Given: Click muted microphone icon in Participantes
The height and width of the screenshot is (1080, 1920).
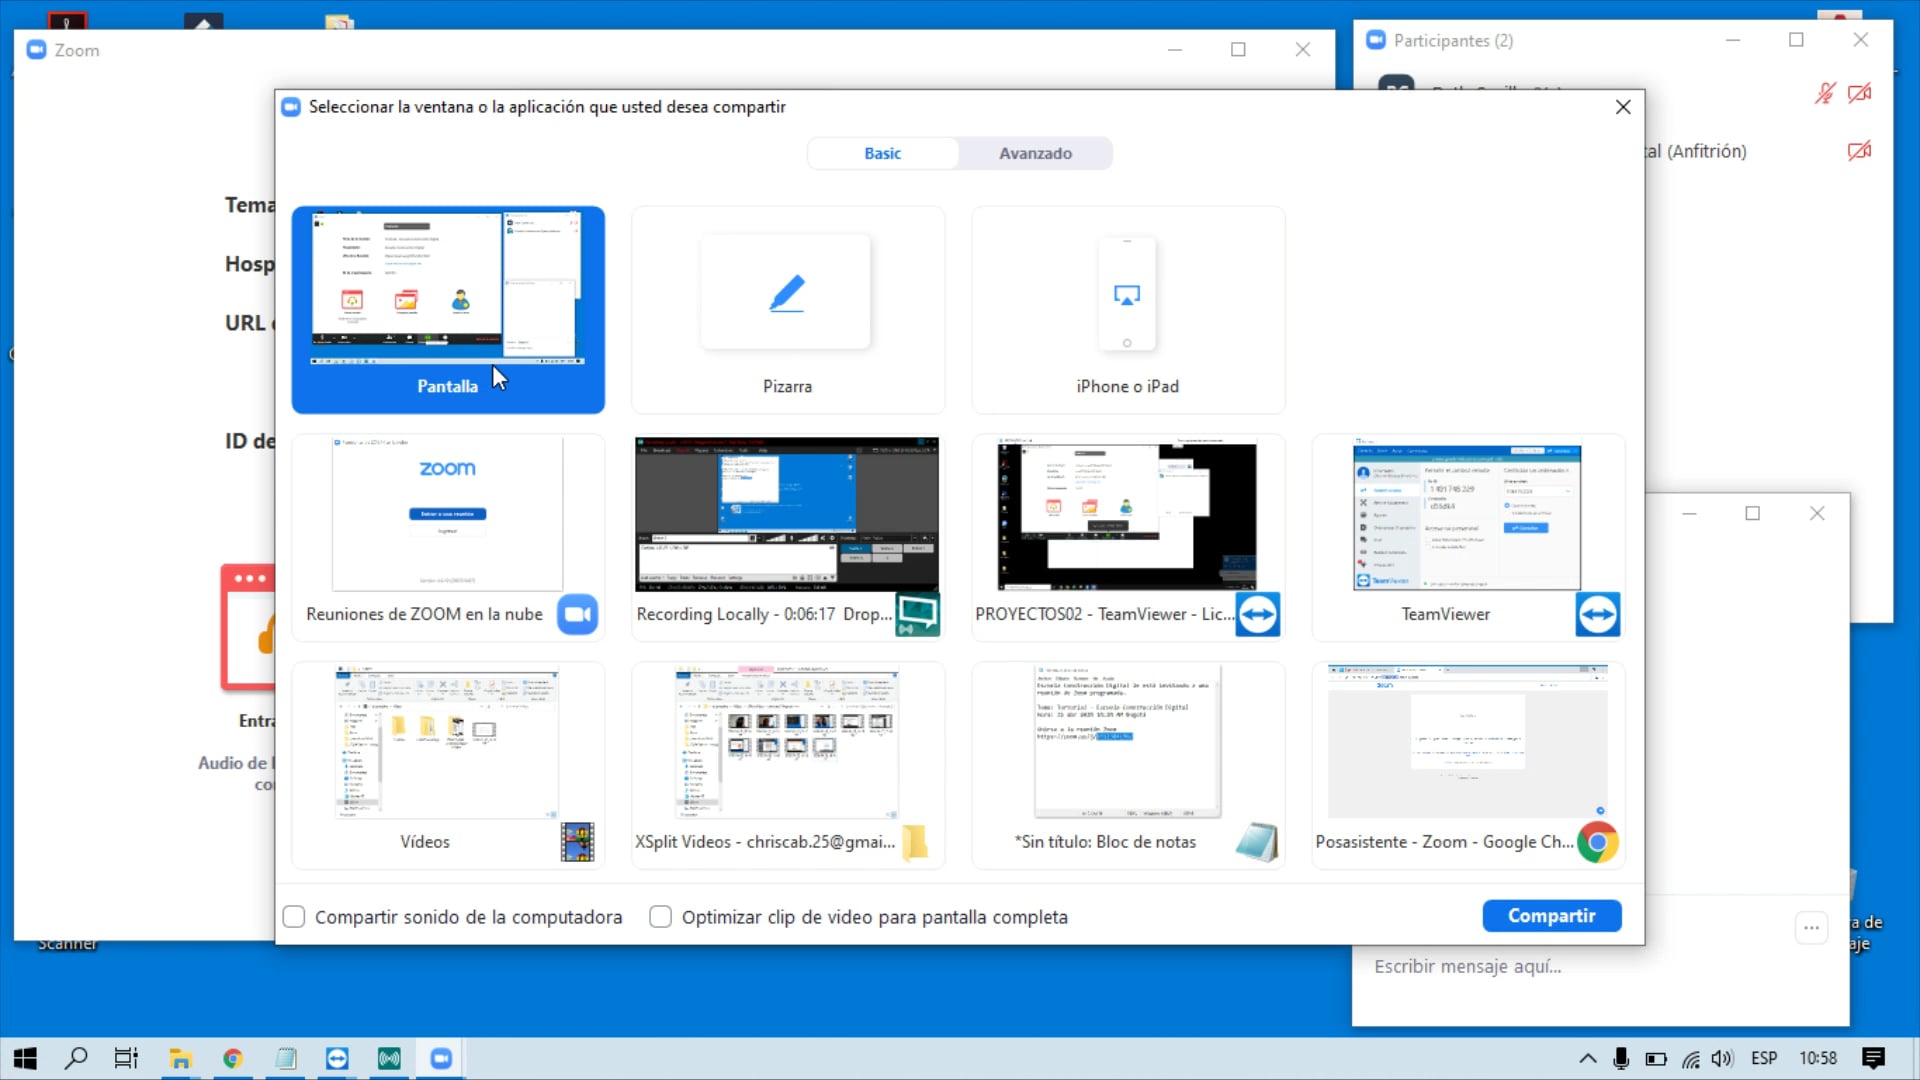Looking at the screenshot, I should (x=1825, y=93).
